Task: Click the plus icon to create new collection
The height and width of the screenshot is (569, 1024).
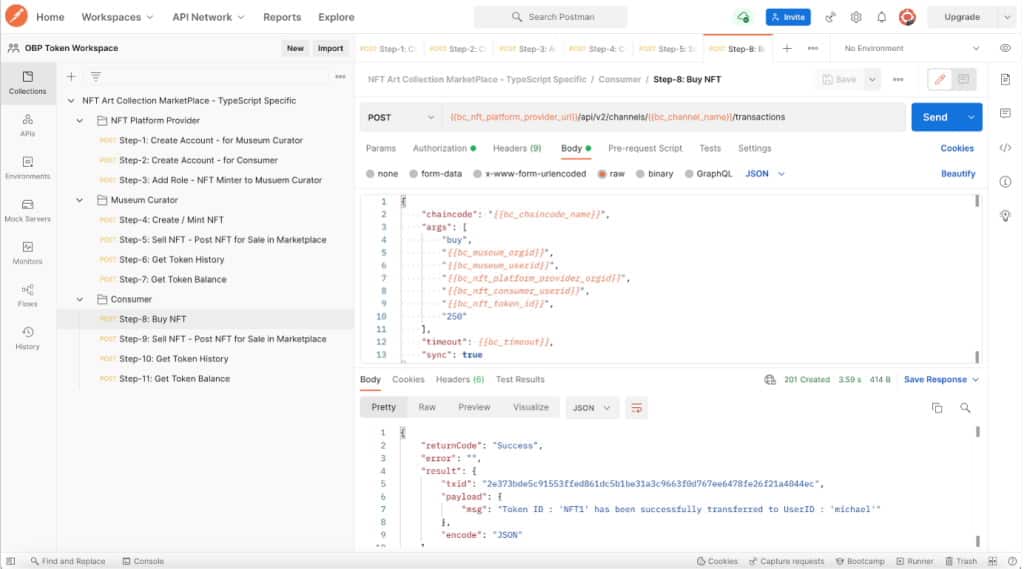Action: (71, 76)
